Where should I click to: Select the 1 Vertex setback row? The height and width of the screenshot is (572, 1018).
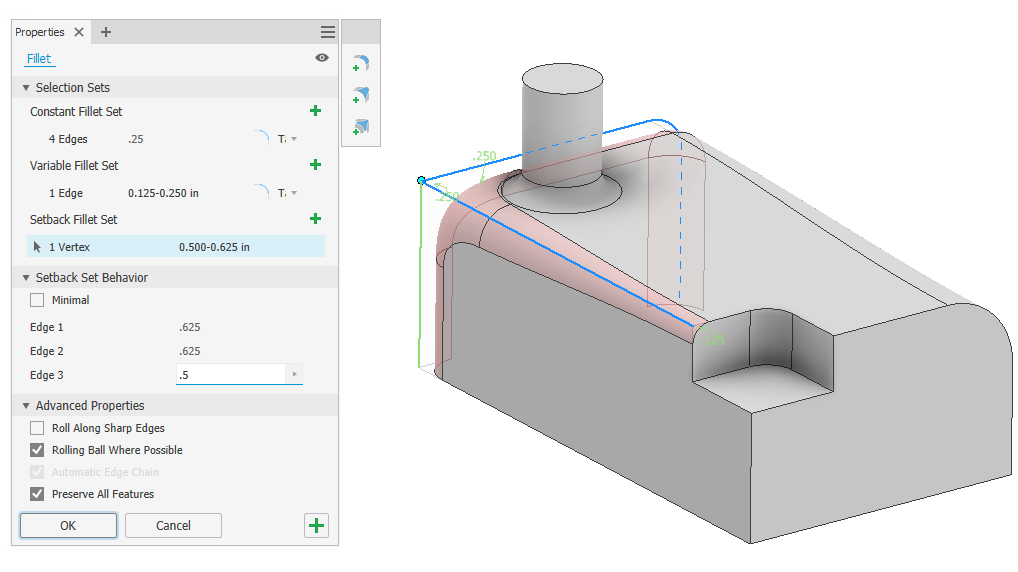175,247
